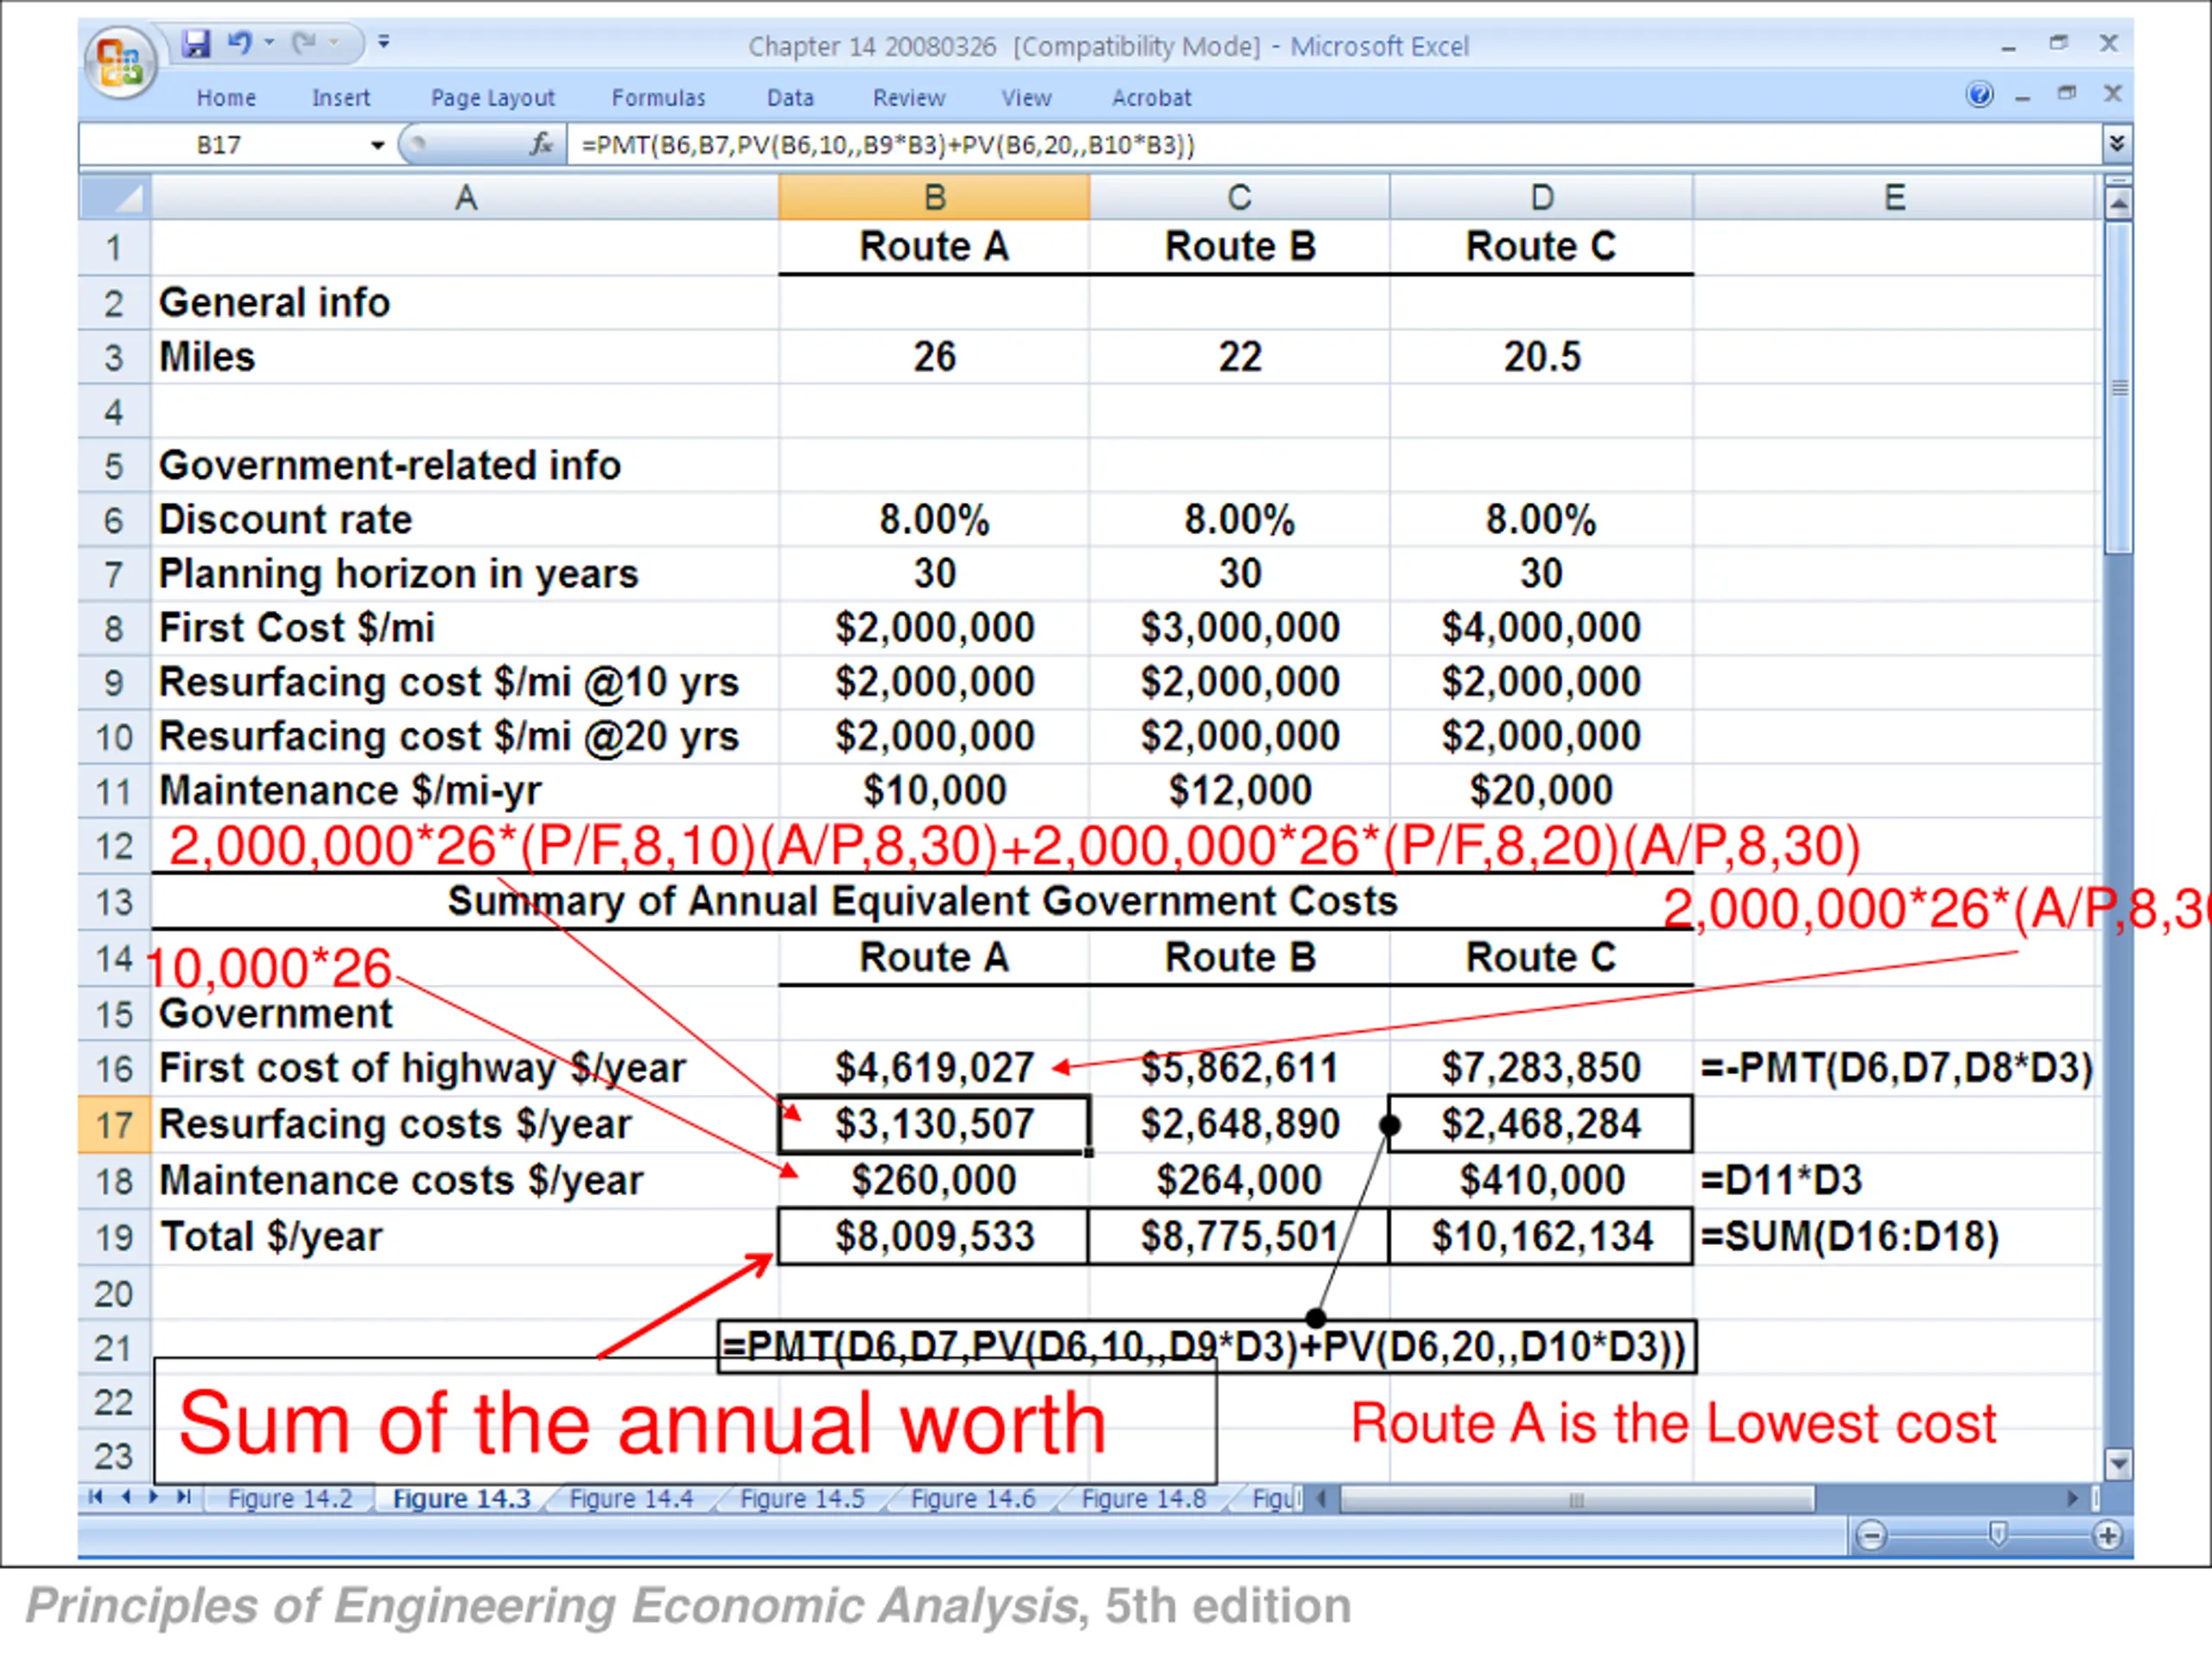Click Route C total cell $10,162,134
Viewport: 2212px width, 1659px height.
[x=1541, y=1237]
